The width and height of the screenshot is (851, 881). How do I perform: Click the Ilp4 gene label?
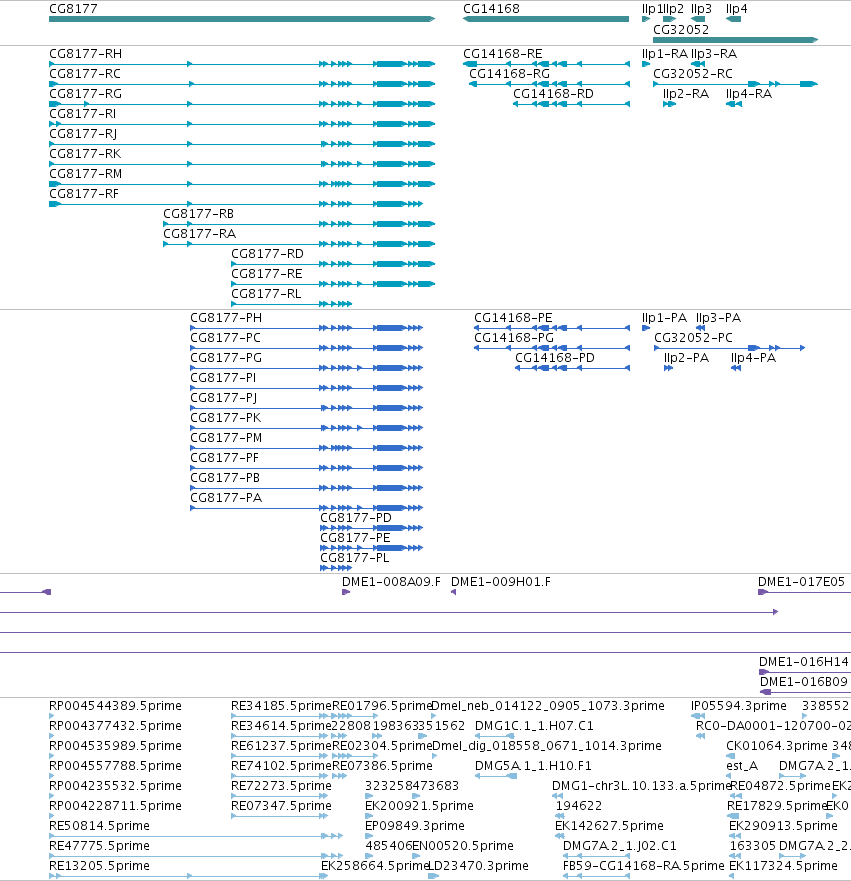pos(736,8)
